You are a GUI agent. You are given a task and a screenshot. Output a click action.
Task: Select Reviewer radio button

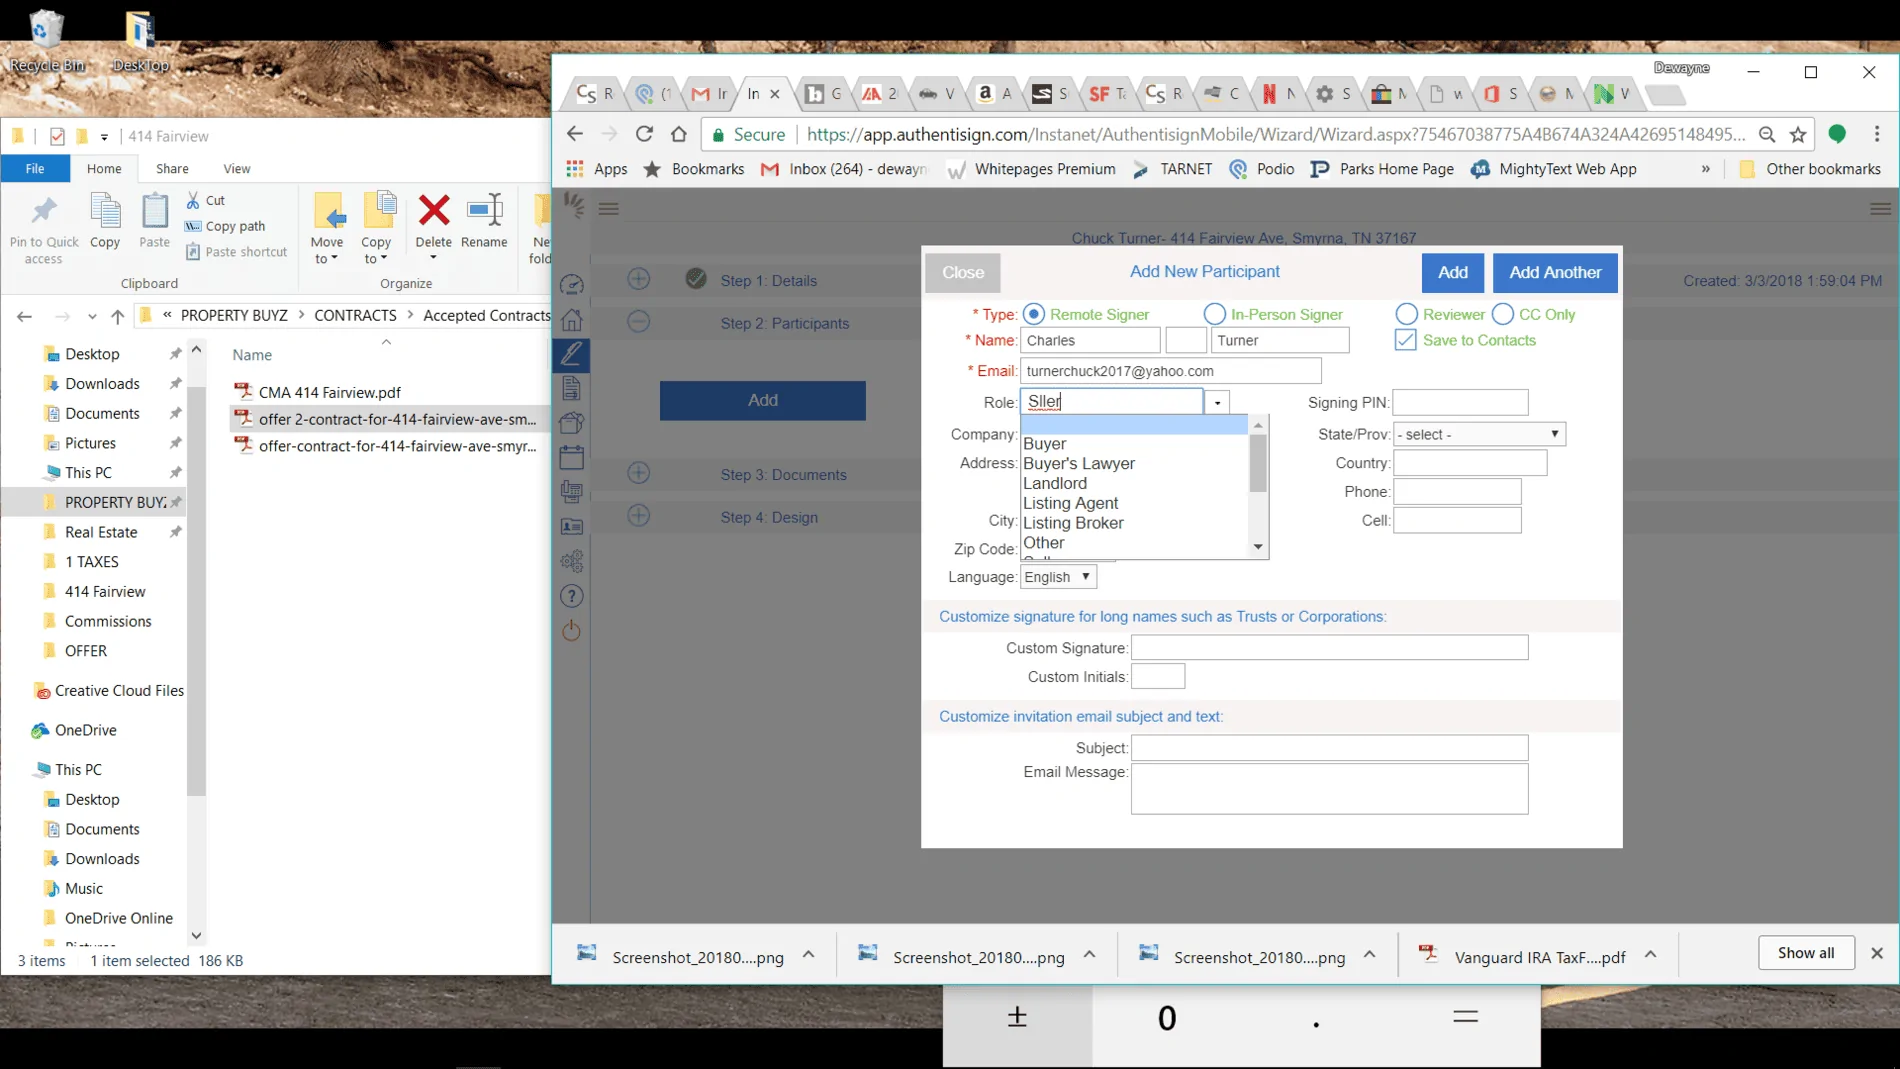(x=1407, y=314)
